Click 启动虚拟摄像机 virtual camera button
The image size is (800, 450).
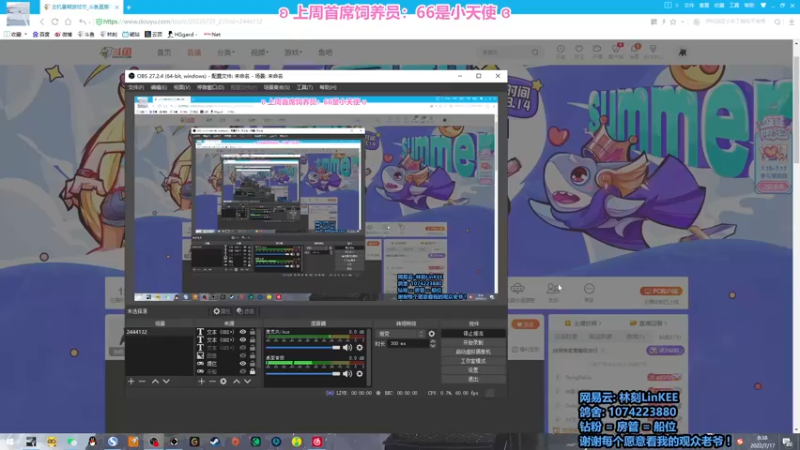coord(473,352)
